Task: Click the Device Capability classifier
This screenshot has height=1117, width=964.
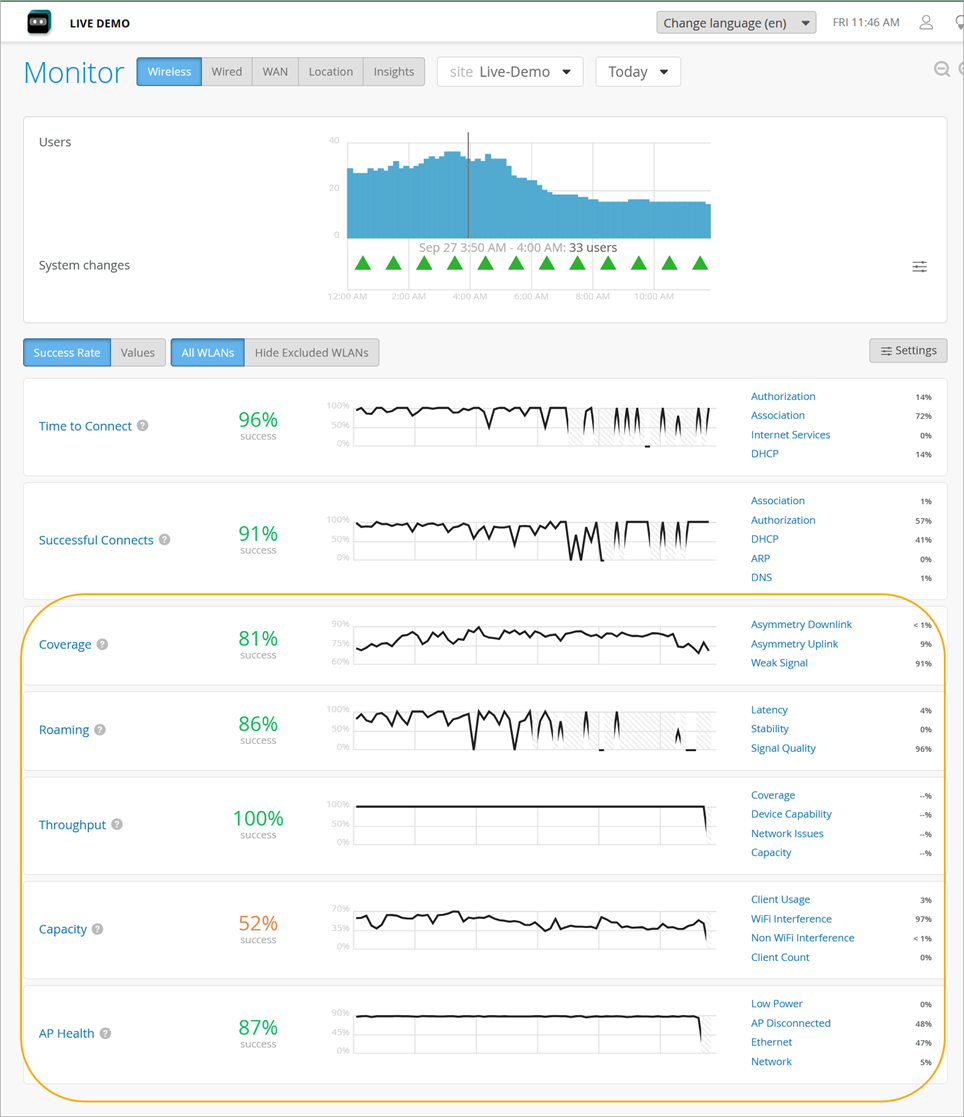Action: 791,814
